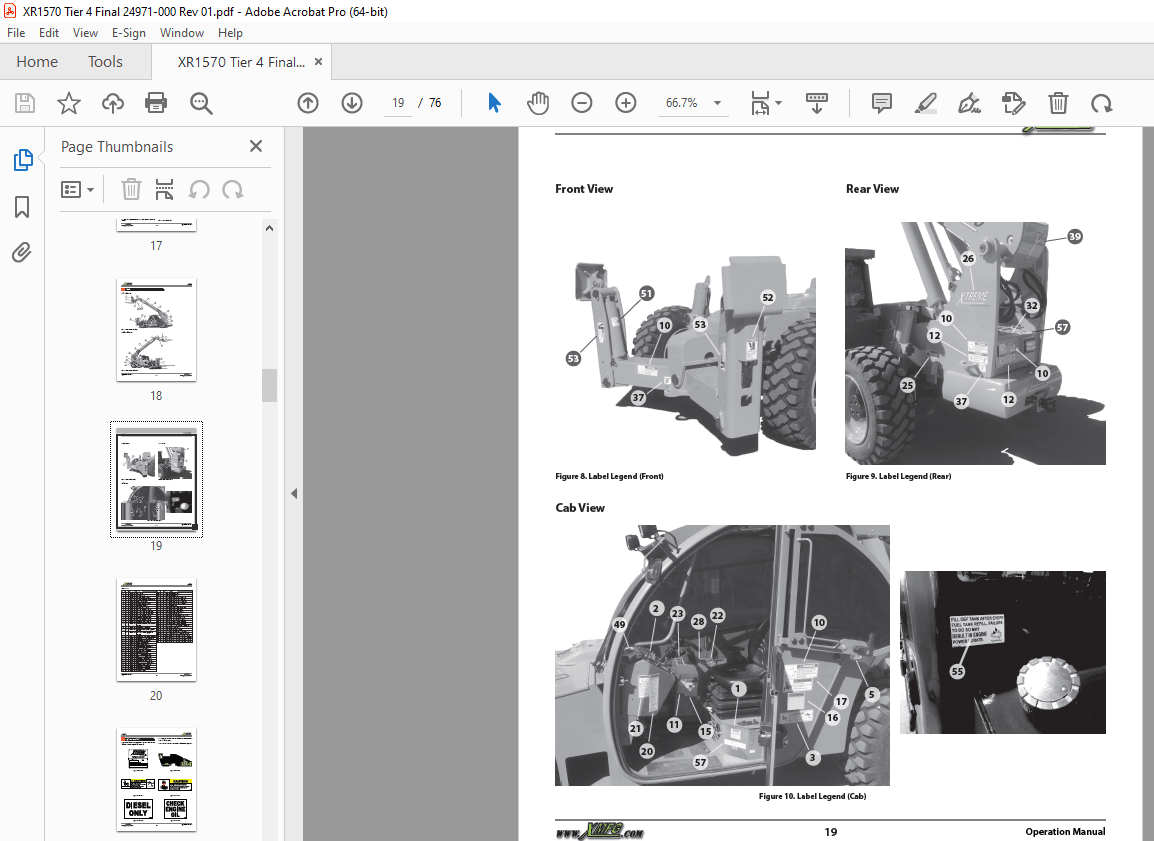This screenshot has width=1154, height=841.
Task: Open the Bookmarks panel icon
Action: point(22,206)
